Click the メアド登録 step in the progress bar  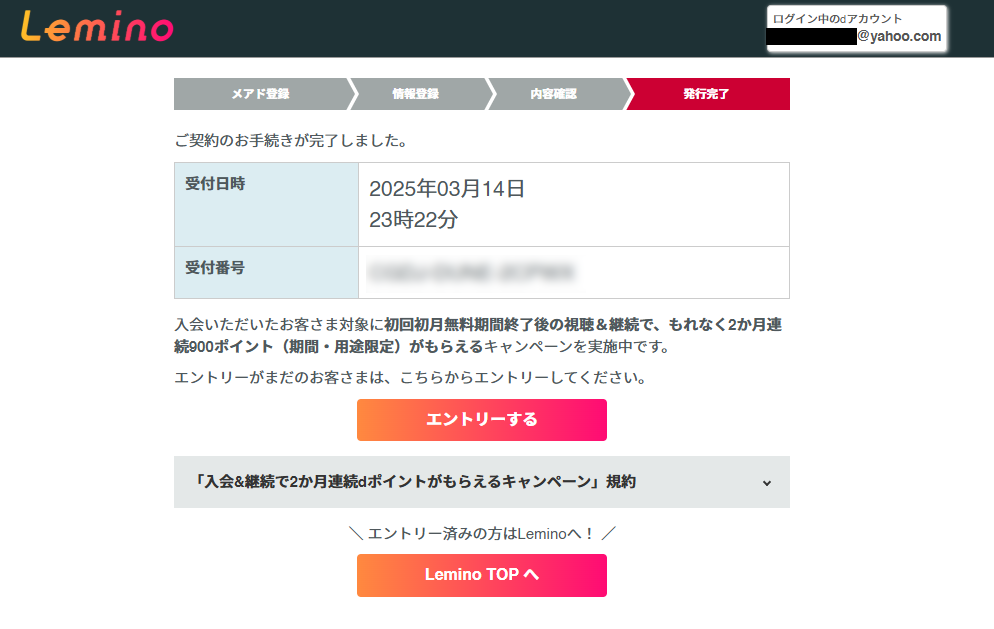pyautogui.click(x=258, y=94)
